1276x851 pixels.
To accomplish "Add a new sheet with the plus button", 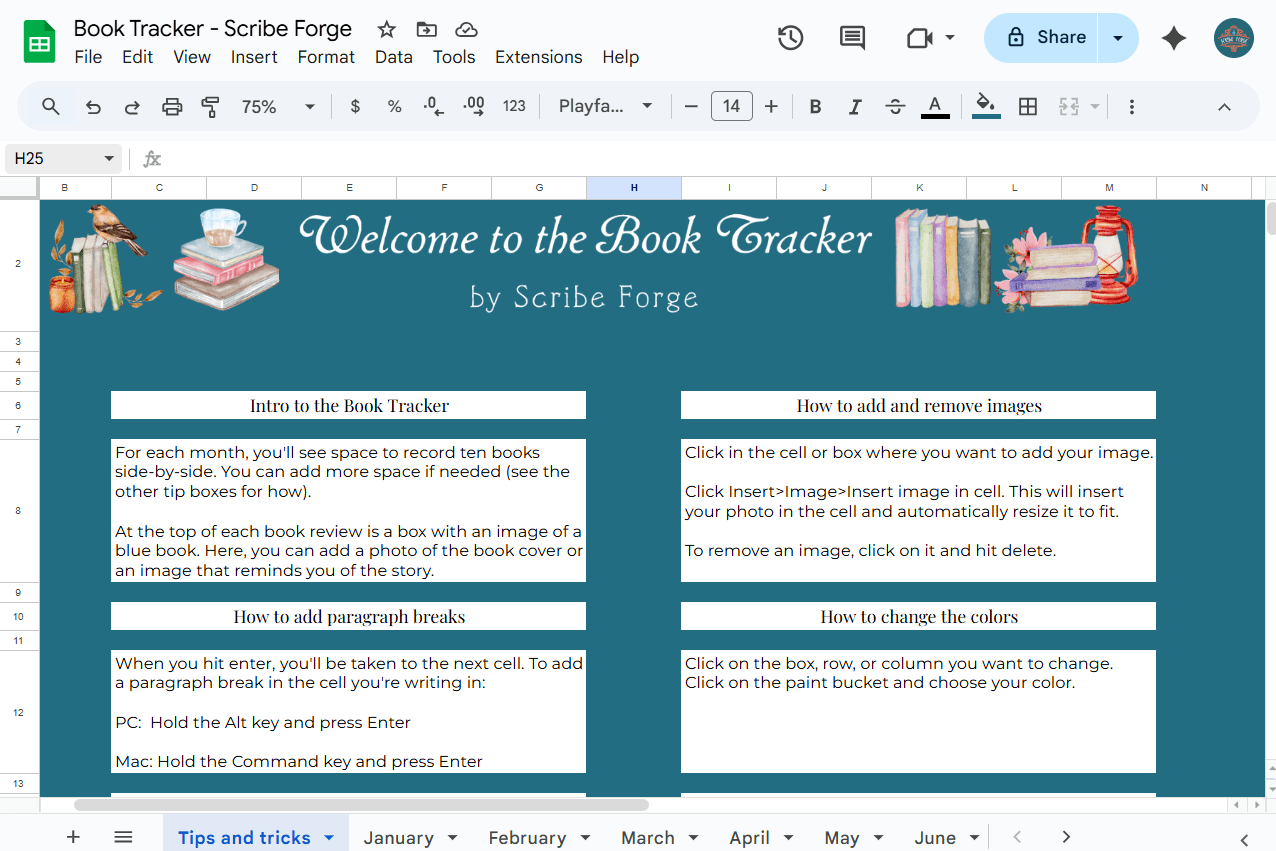I will tap(72, 837).
